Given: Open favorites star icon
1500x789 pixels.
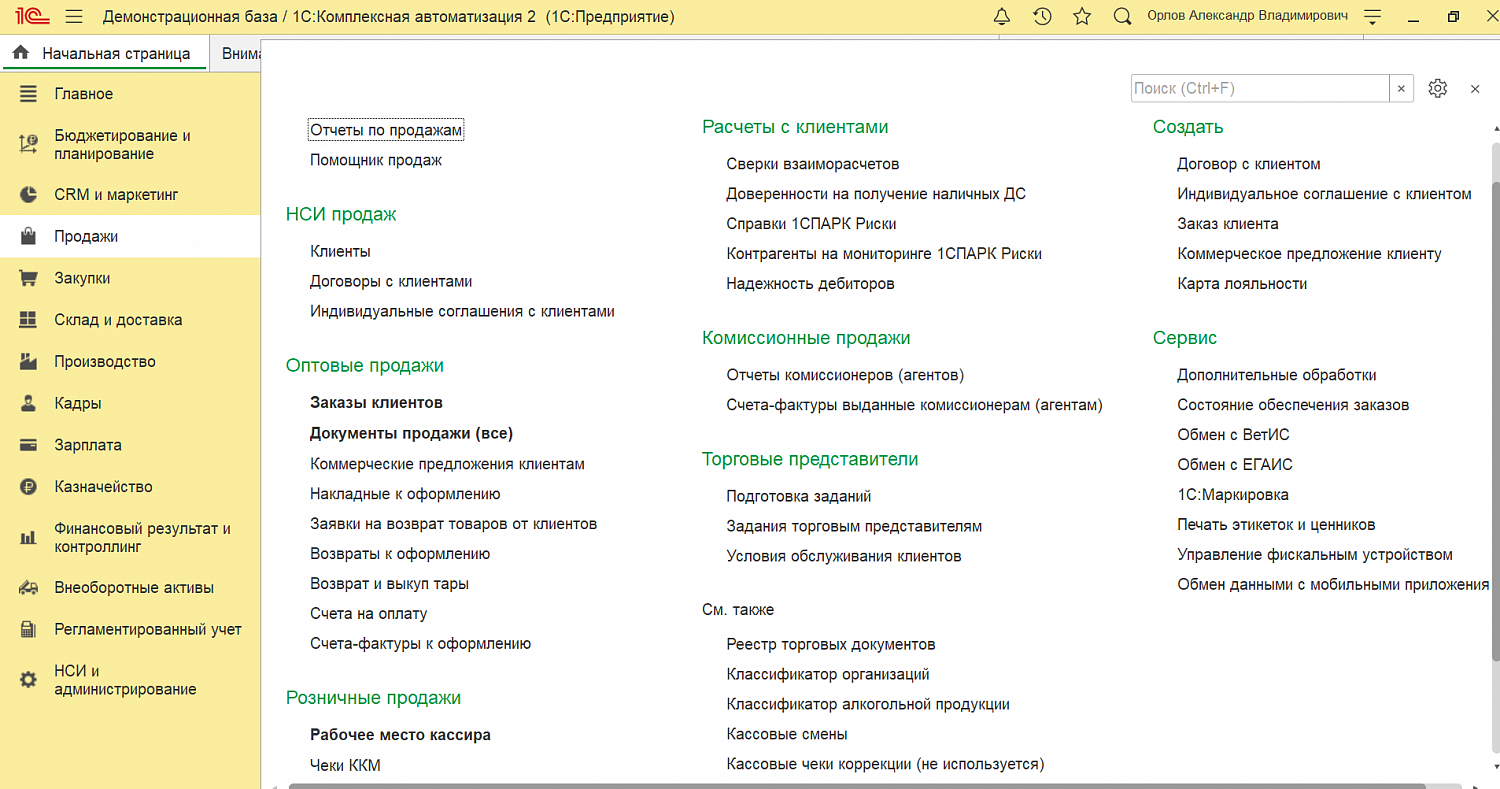Looking at the screenshot, I should coord(1081,17).
